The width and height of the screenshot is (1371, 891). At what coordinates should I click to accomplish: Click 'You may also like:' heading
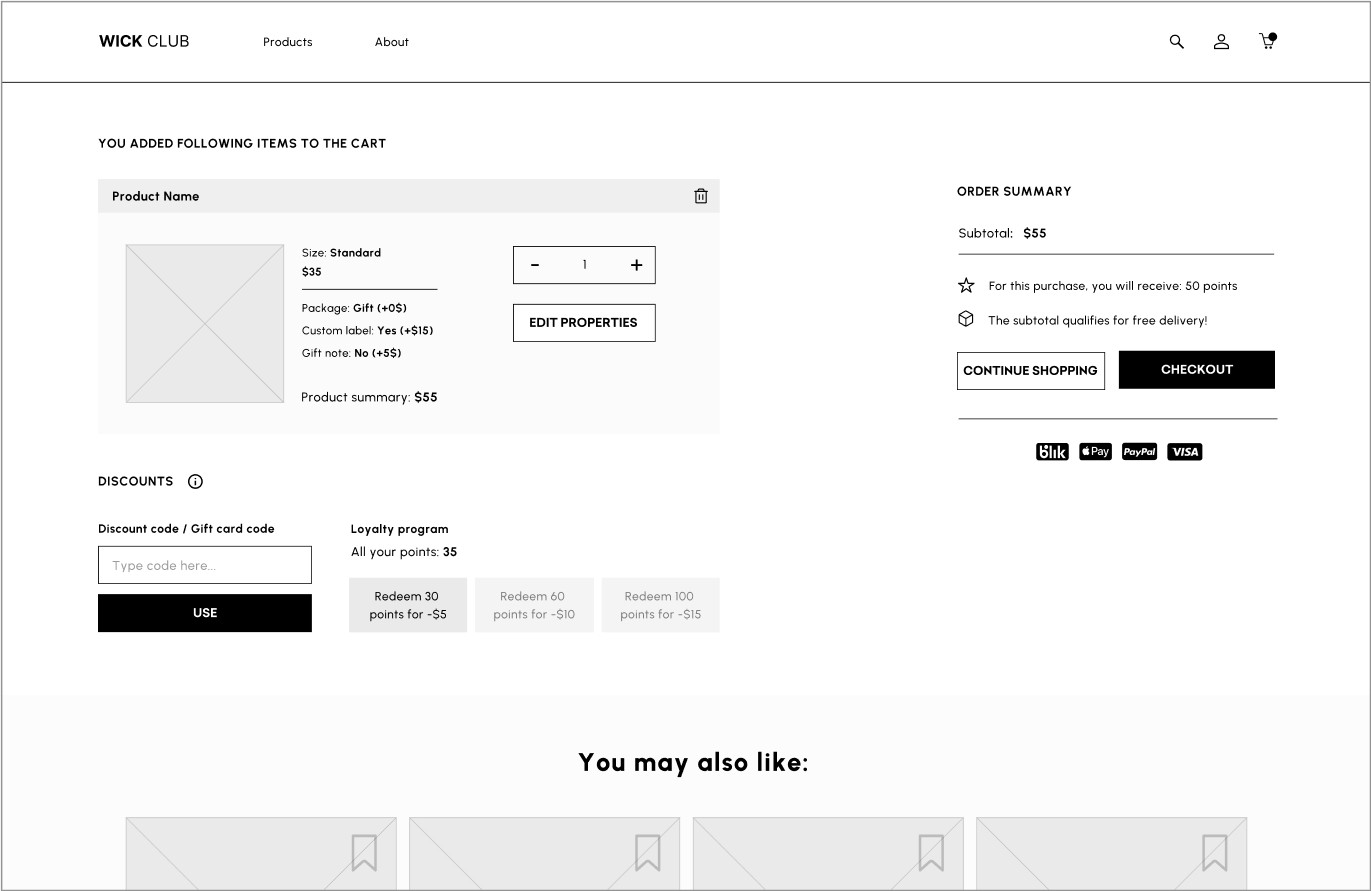693,762
